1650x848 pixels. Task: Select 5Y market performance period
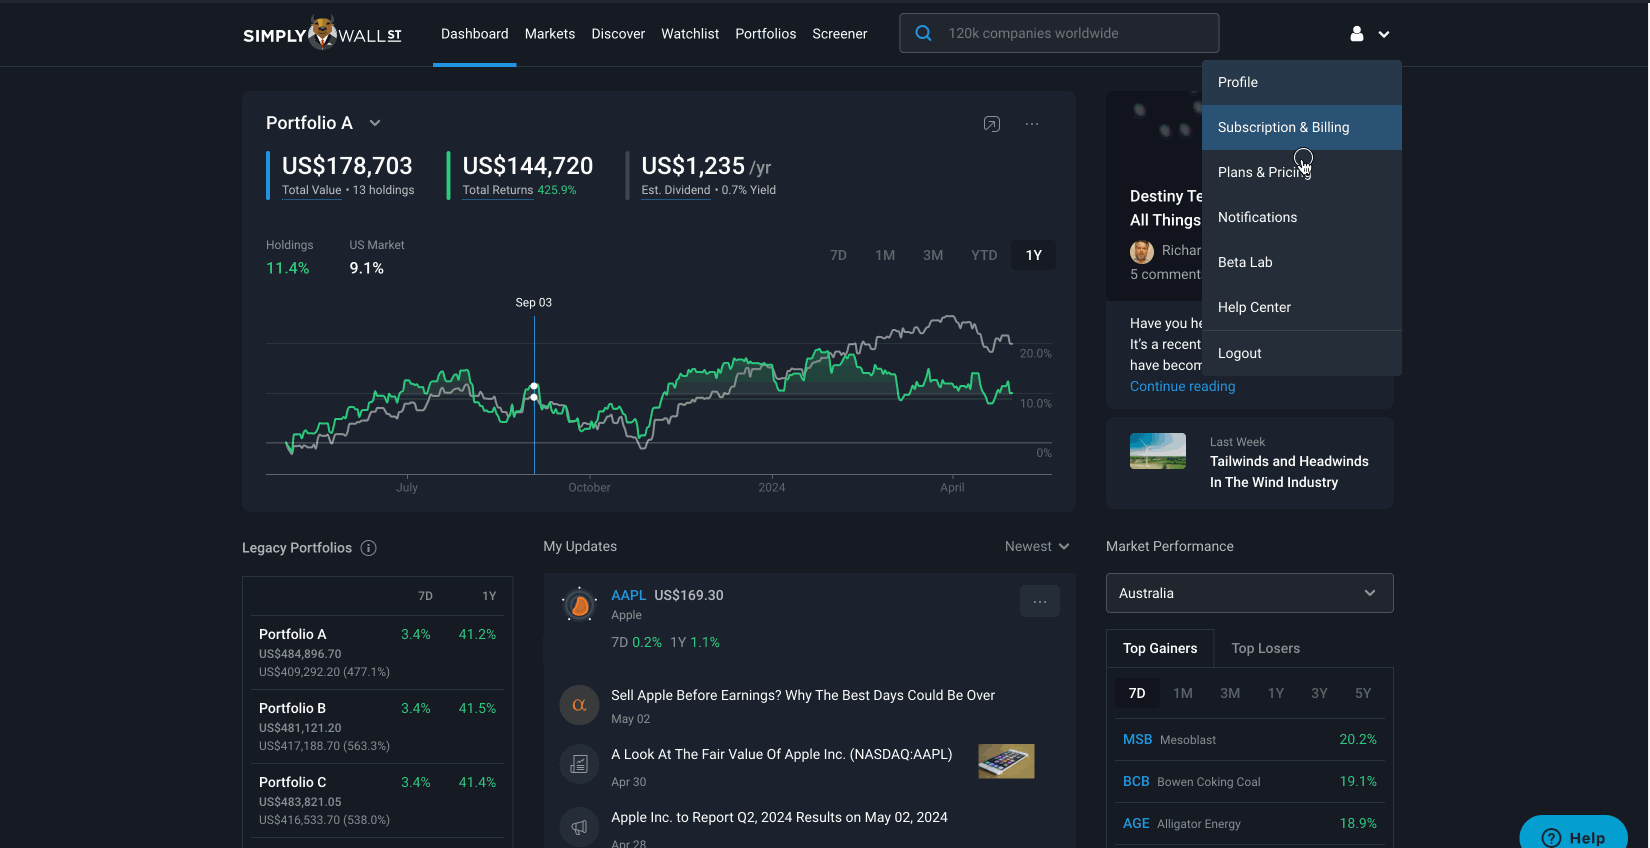point(1363,693)
